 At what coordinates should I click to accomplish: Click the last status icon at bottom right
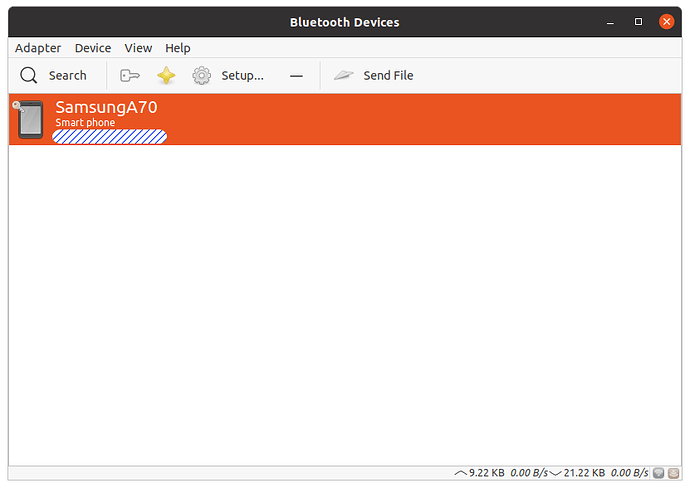click(673, 473)
